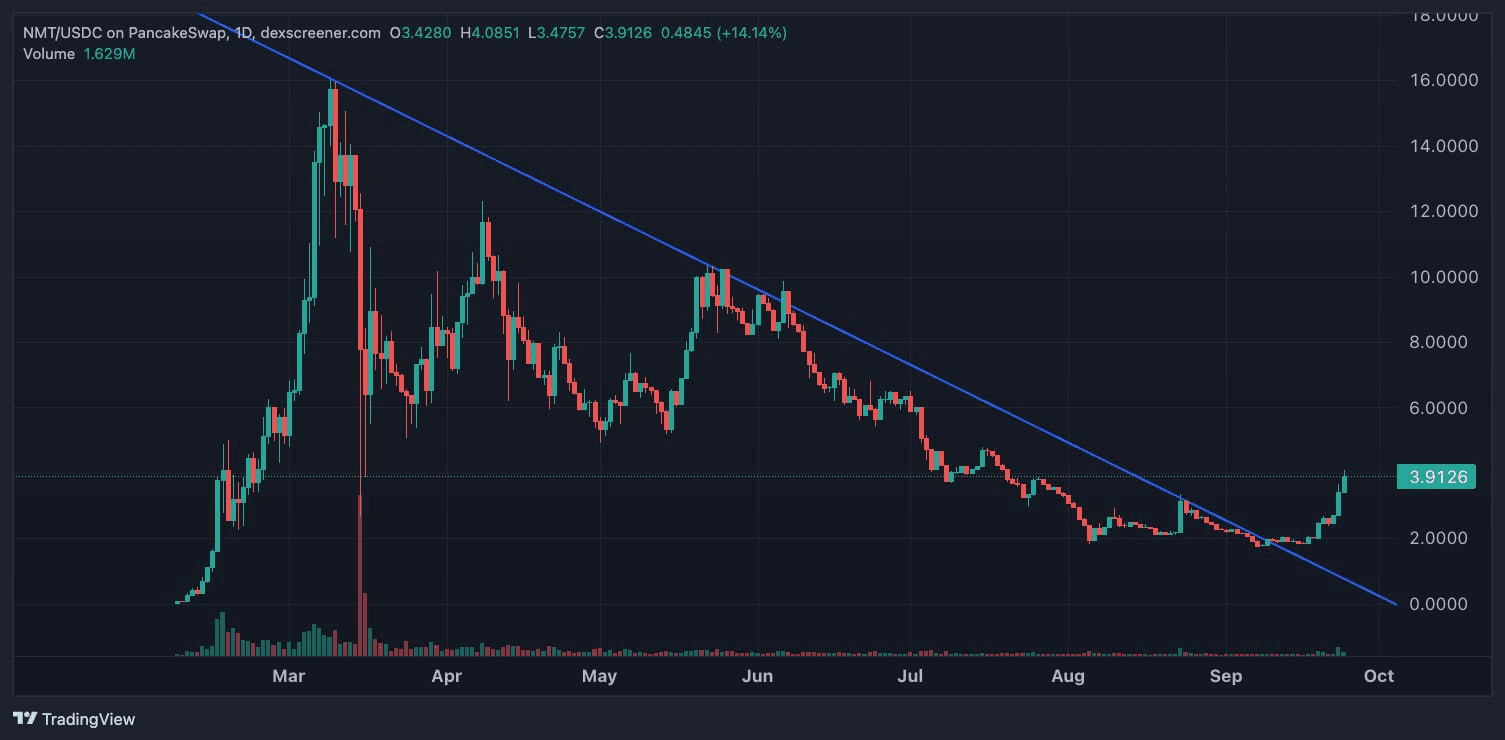Click the Aug label on time axis
This screenshot has height=740, width=1505.
1068,677
